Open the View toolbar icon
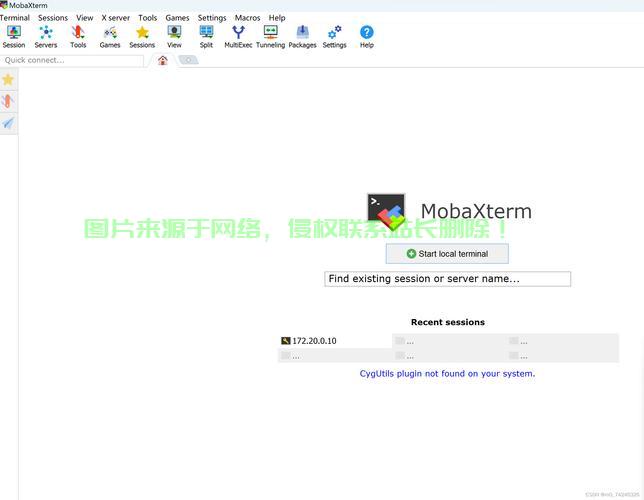Screen dimensions: 644x500 (x=174, y=37)
